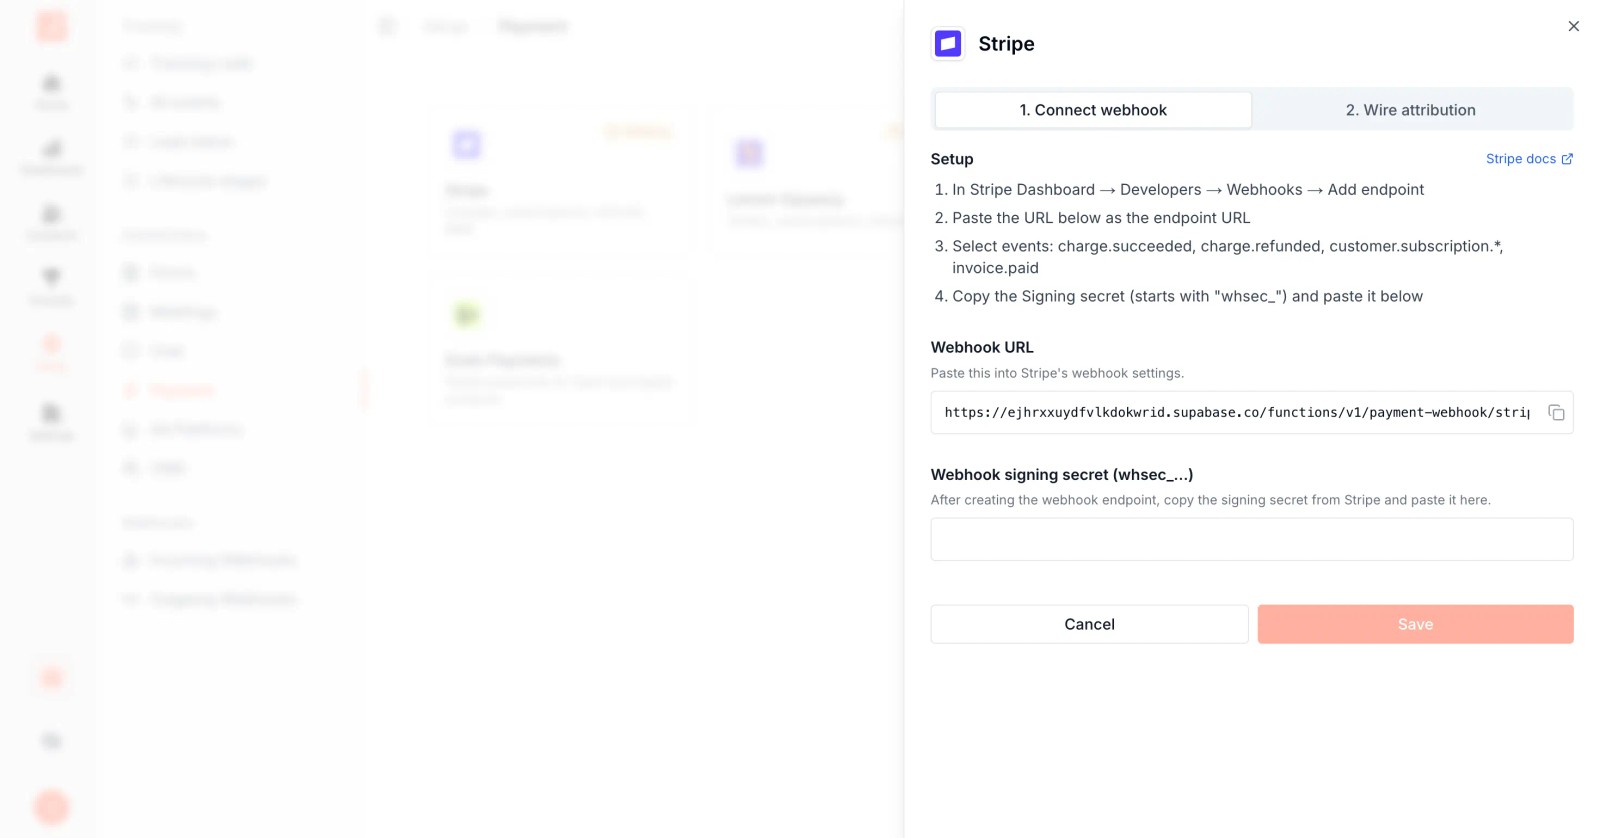The image size is (1600, 838).
Task: Focus the Webhook signing secret input
Action: click(1252, 539)
